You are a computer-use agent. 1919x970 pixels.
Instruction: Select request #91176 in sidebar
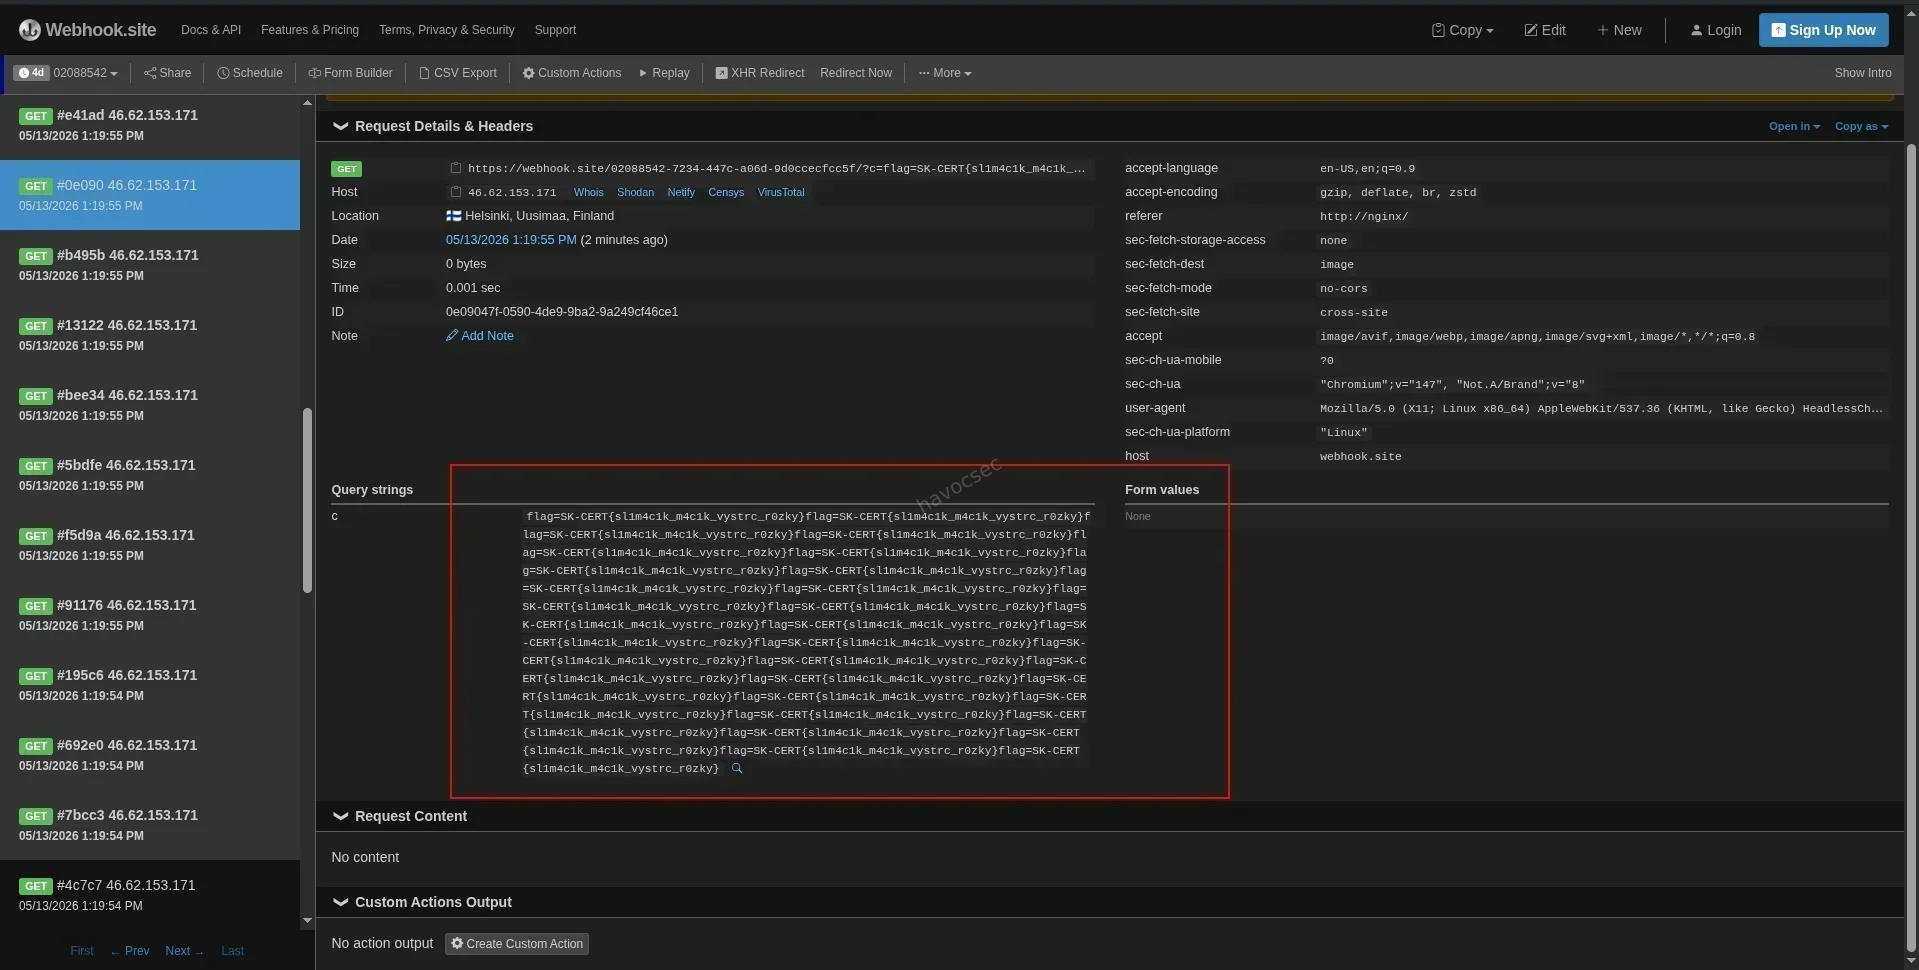coord(150,615)
